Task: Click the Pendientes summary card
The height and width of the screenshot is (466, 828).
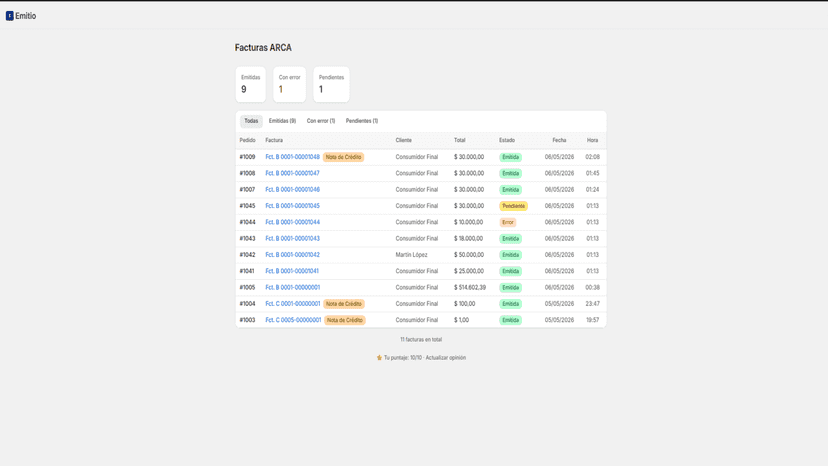Action: [331, 84]
